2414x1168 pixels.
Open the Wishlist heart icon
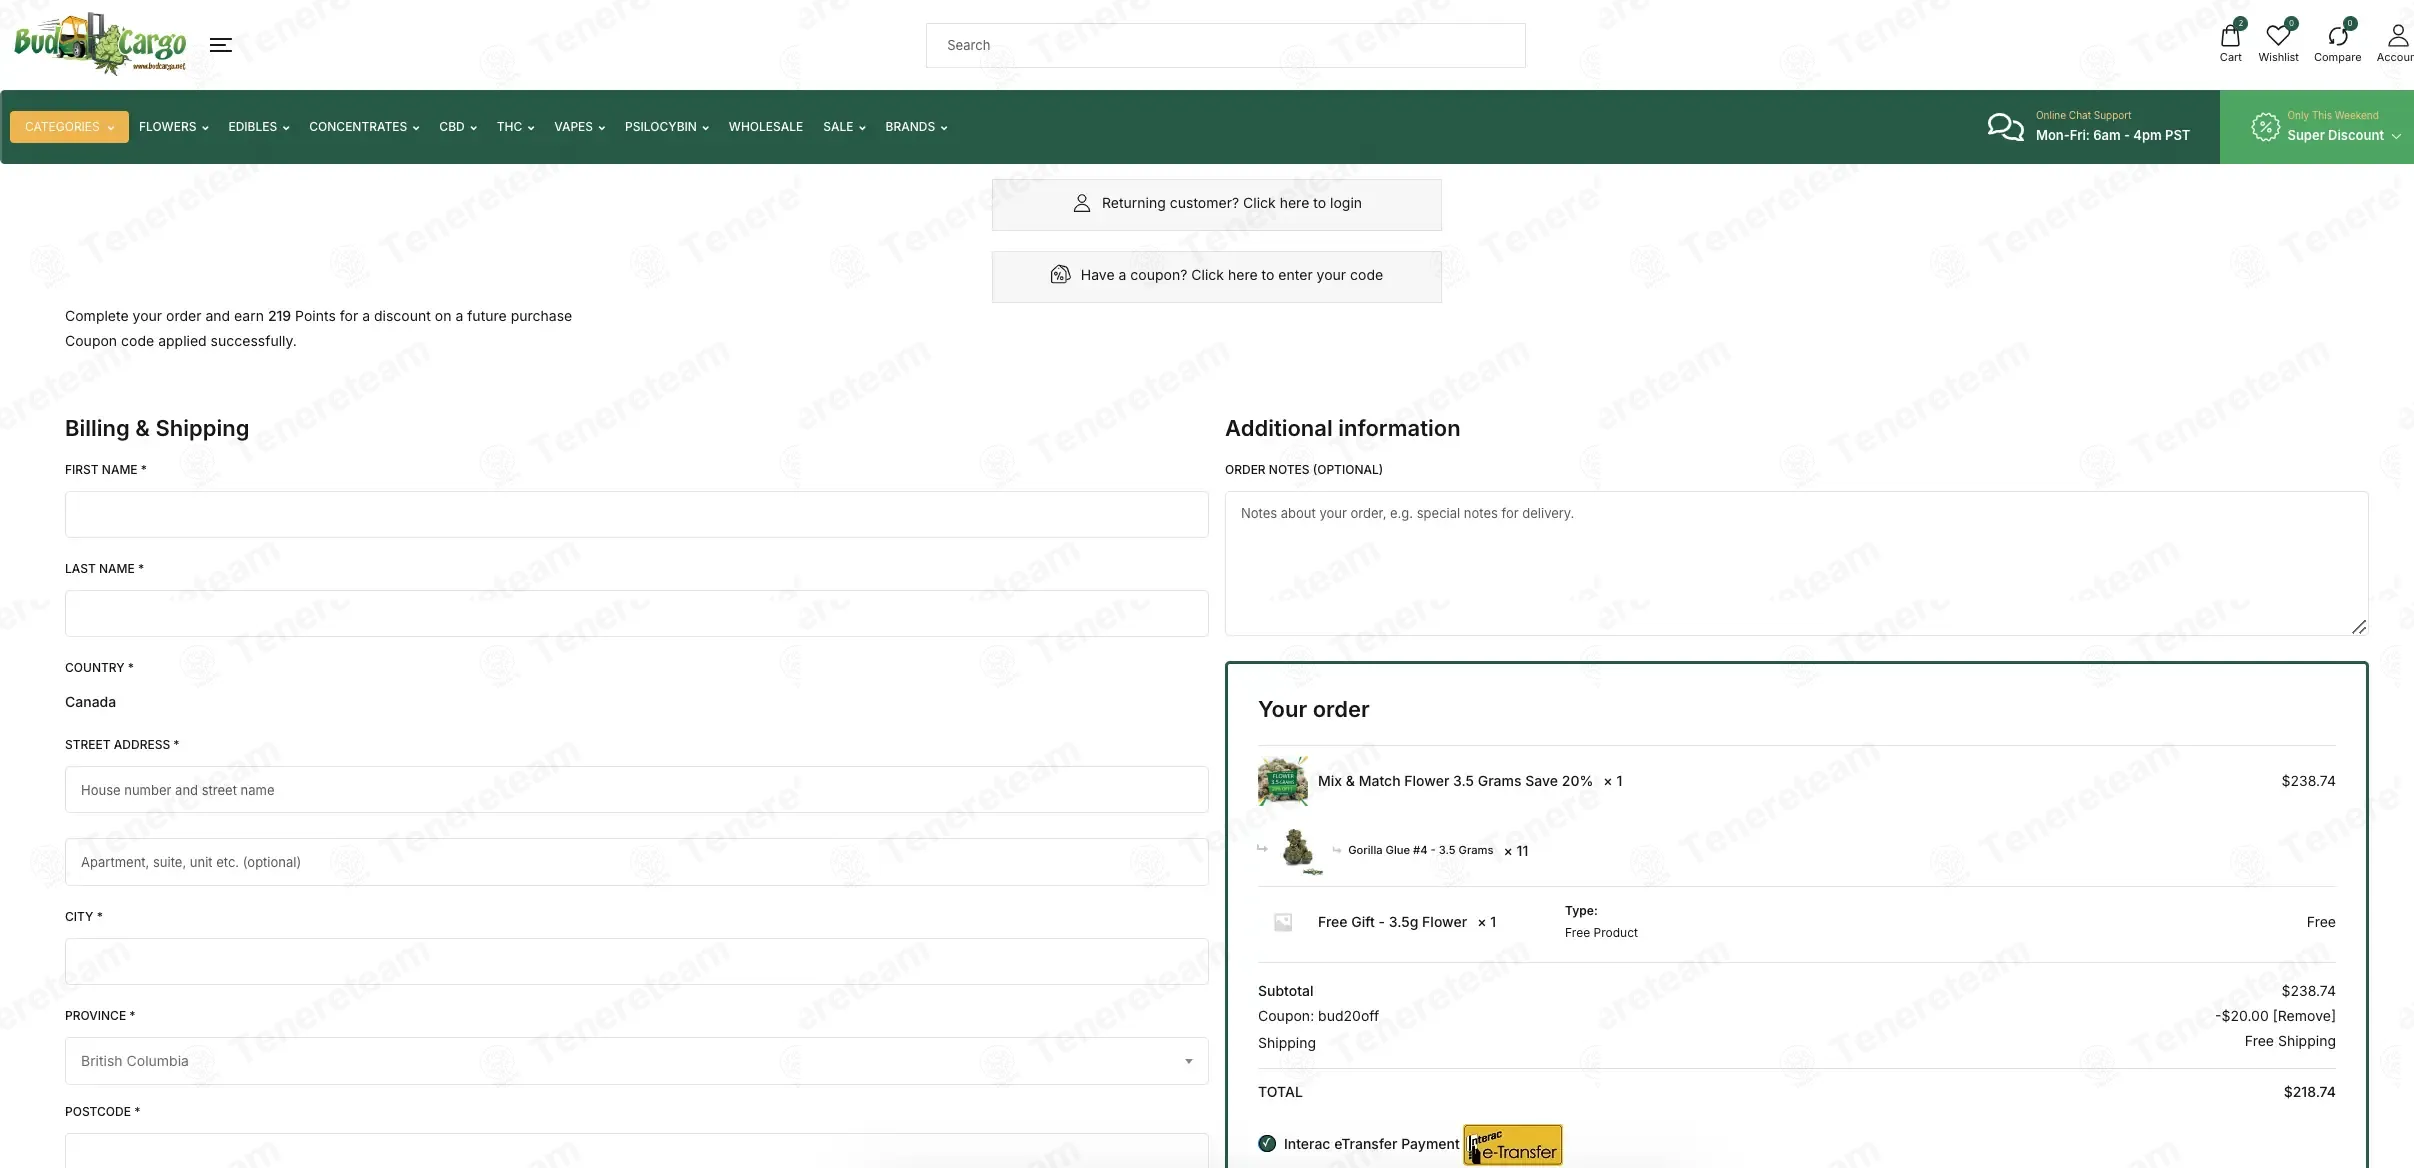[x=2278, y=37]
